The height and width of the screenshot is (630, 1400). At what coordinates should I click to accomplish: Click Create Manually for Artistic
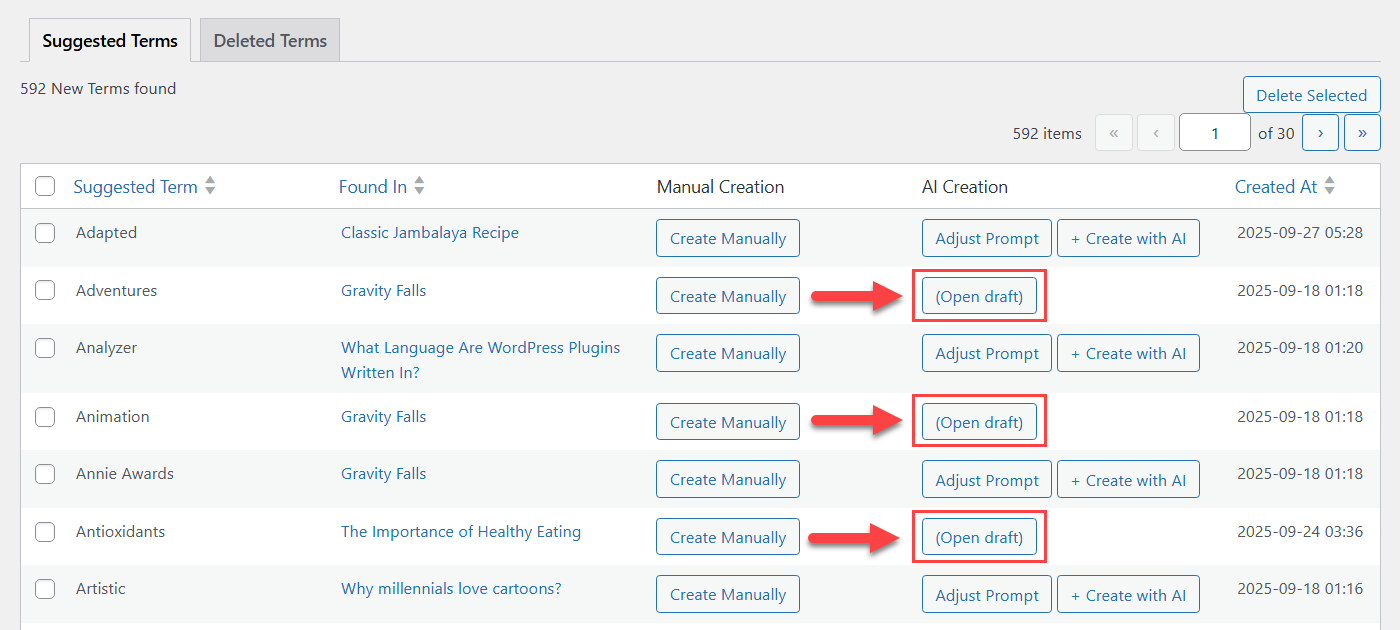tap(728, 594)
